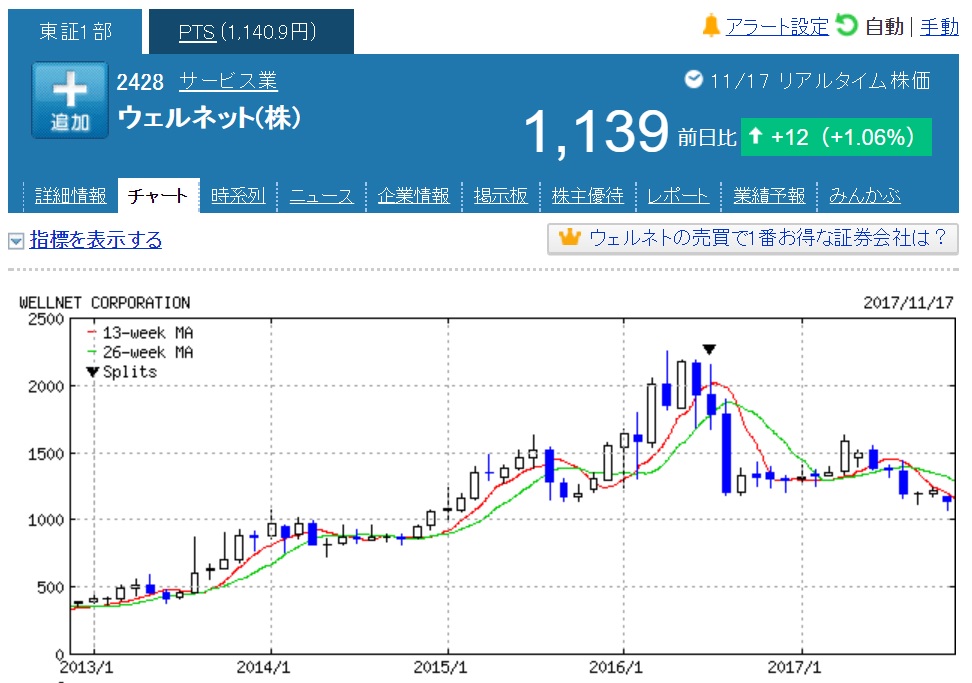The width and height of the screenshot is (972, 683).
Task: Click the サービス業 sector link
Action: click(x=228, y=81)
